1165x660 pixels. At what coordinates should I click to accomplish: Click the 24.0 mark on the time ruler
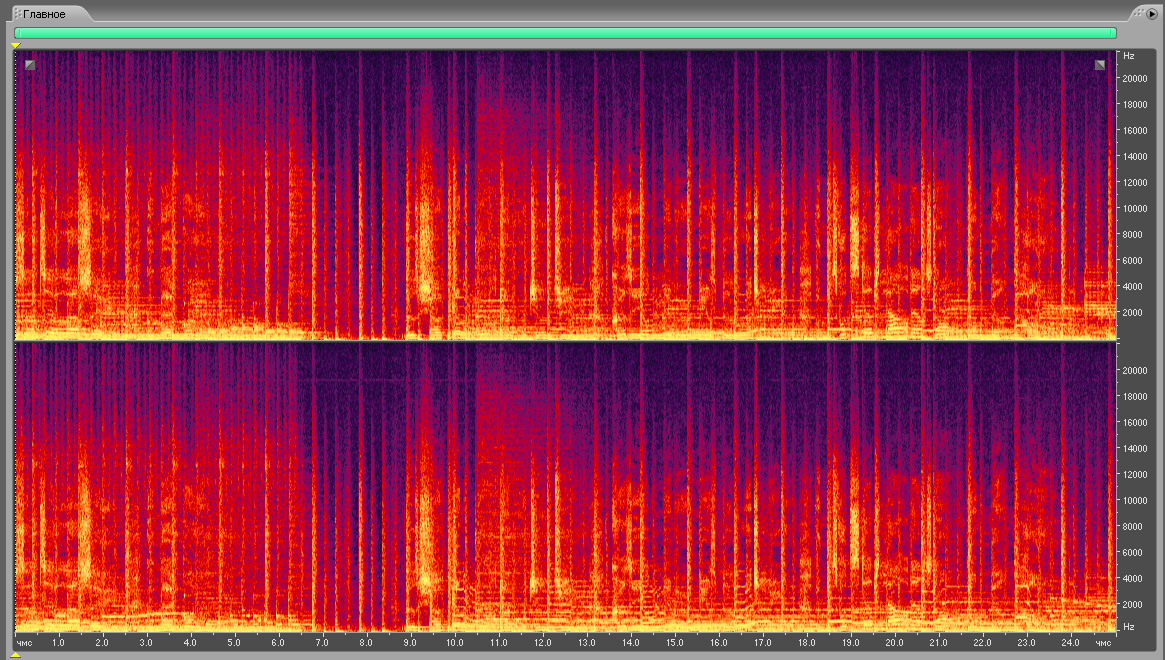click(1071, 643)
